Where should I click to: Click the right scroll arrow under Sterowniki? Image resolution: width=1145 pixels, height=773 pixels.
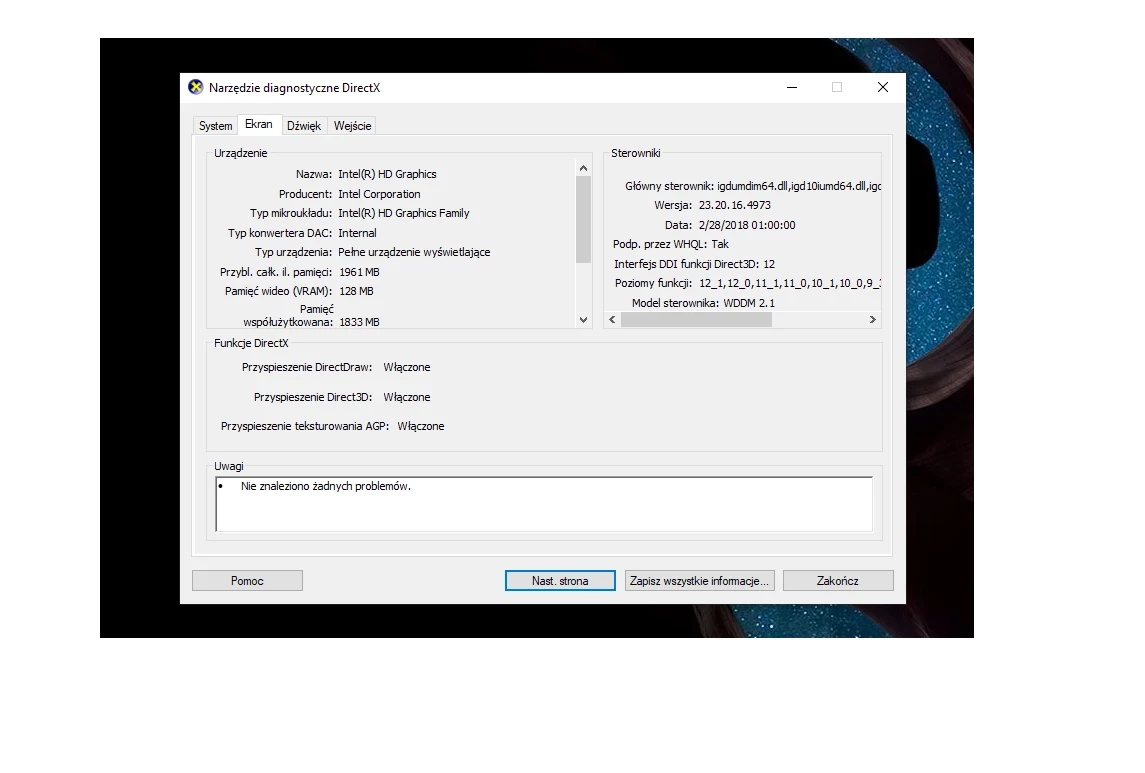(x=872, y=319)
